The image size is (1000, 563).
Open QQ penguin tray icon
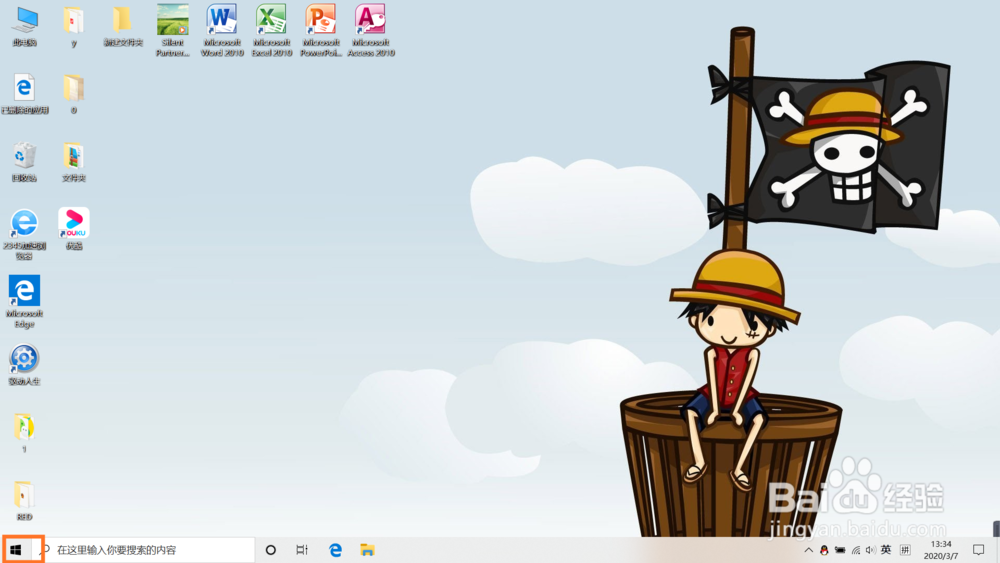(x=824, y=550)
